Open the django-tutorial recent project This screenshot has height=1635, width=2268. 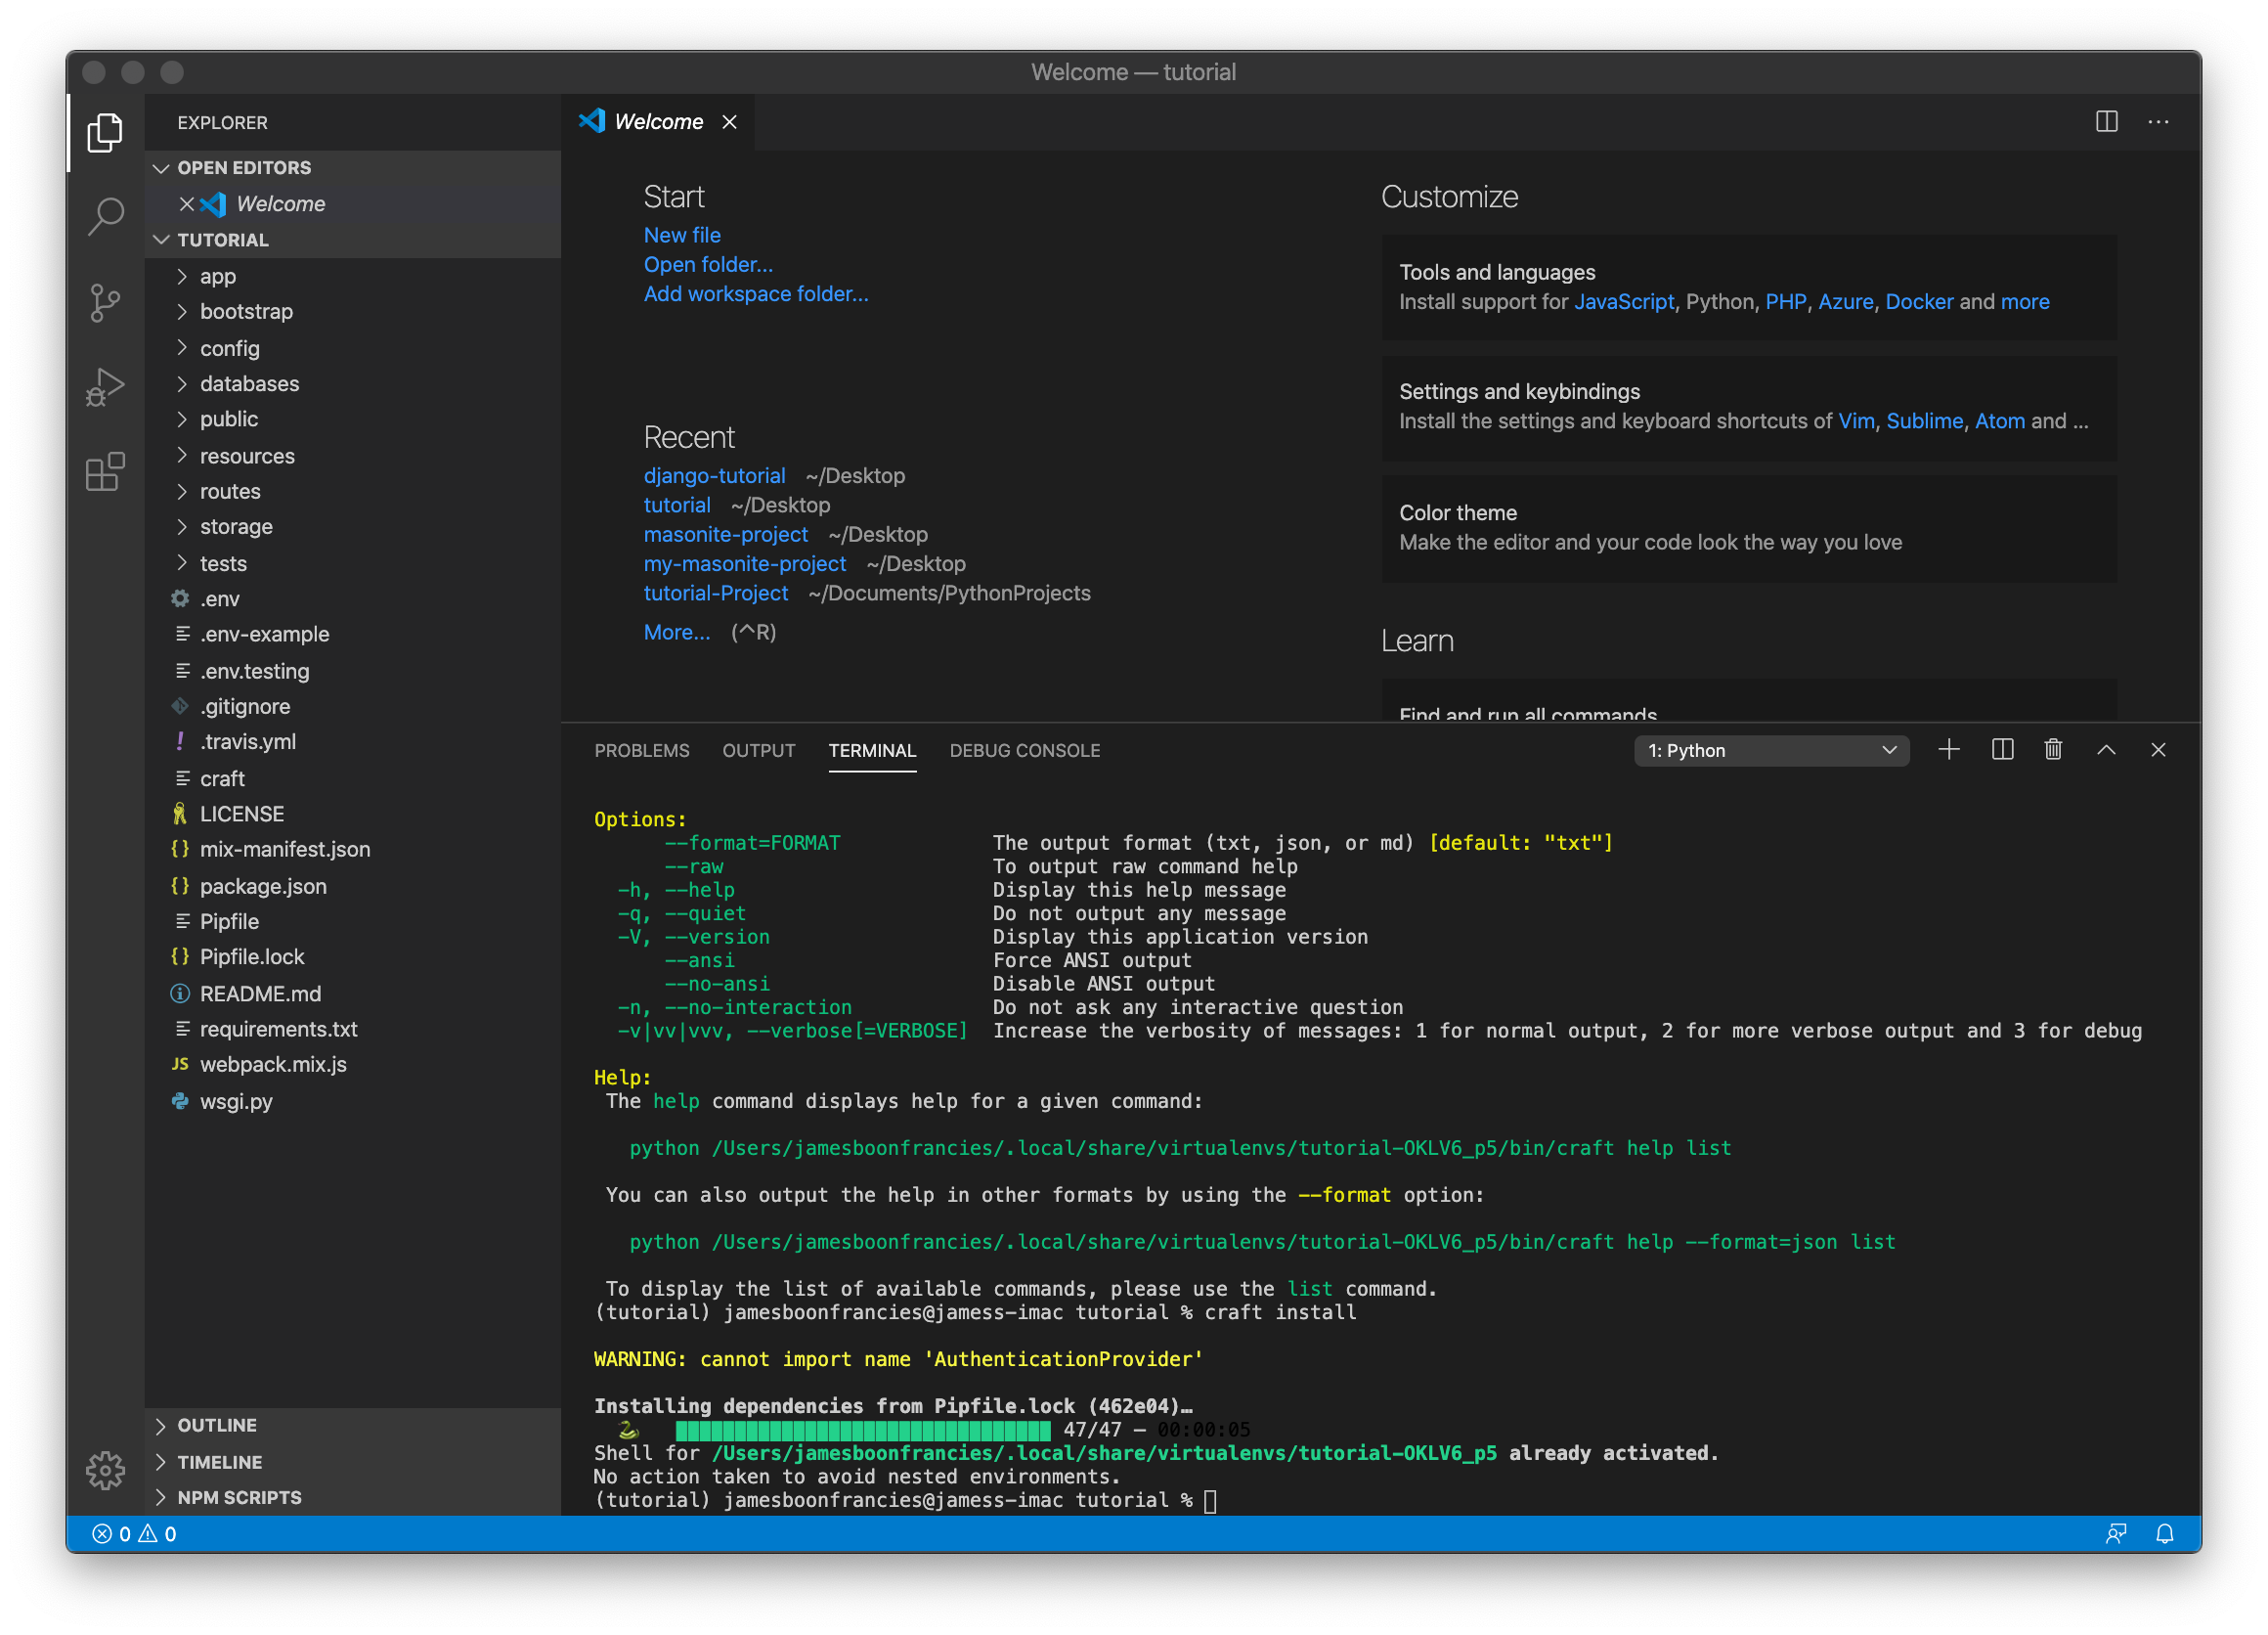click(715, 475)
